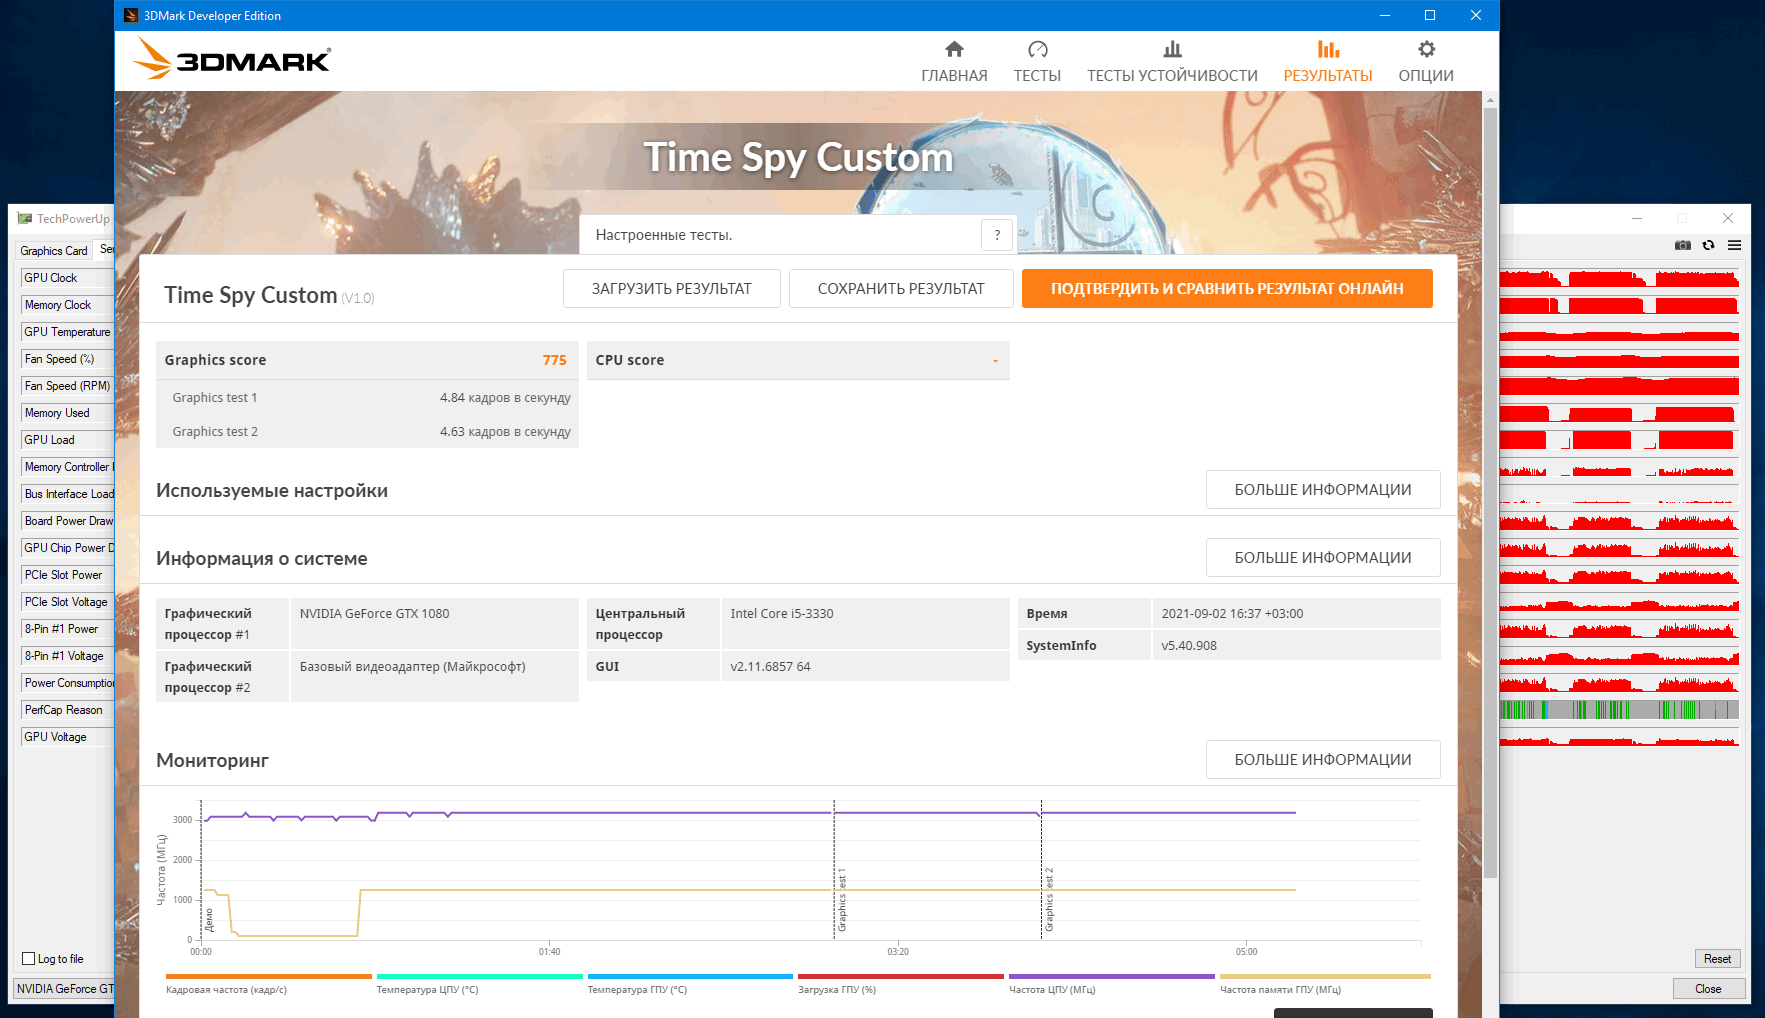
Task: Click the scrollbar up arrow in 3DMark
Action: click(x=1490, y=100)
